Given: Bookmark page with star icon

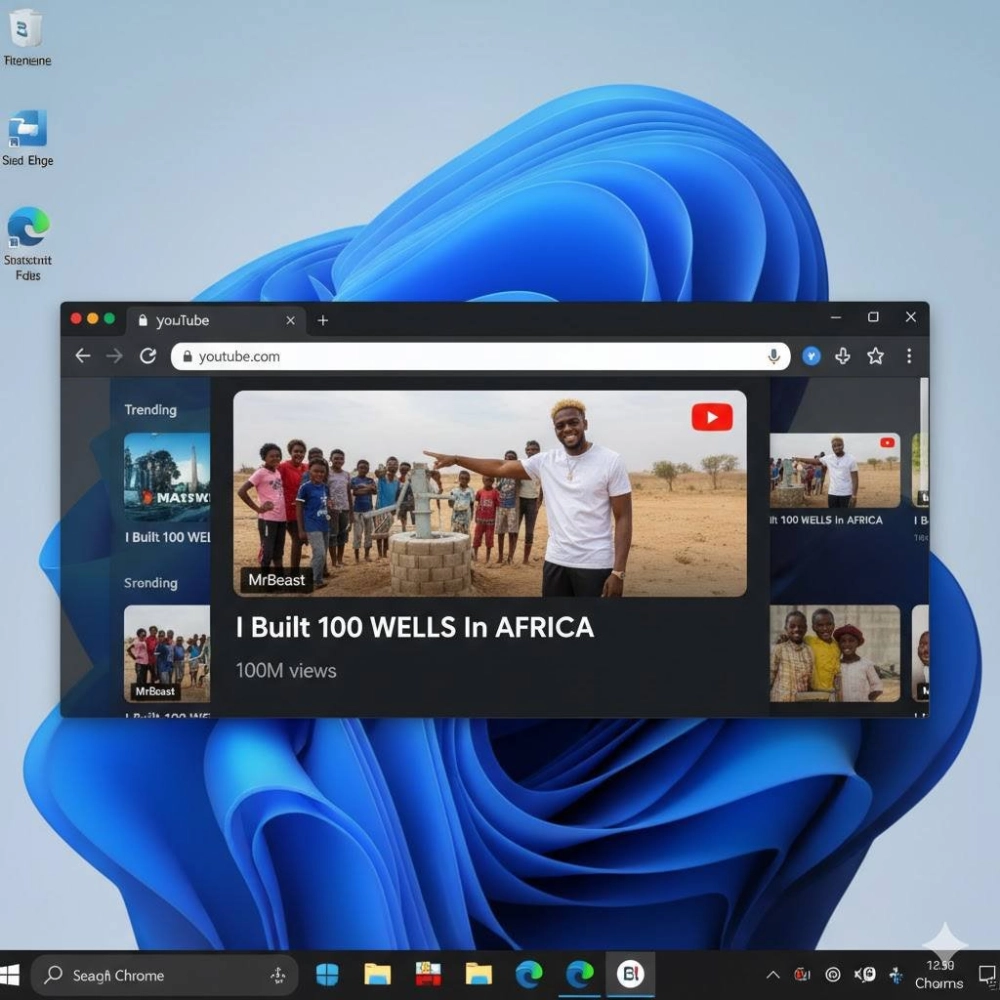Looking at the screenshot, I should [x=875, y=356].
